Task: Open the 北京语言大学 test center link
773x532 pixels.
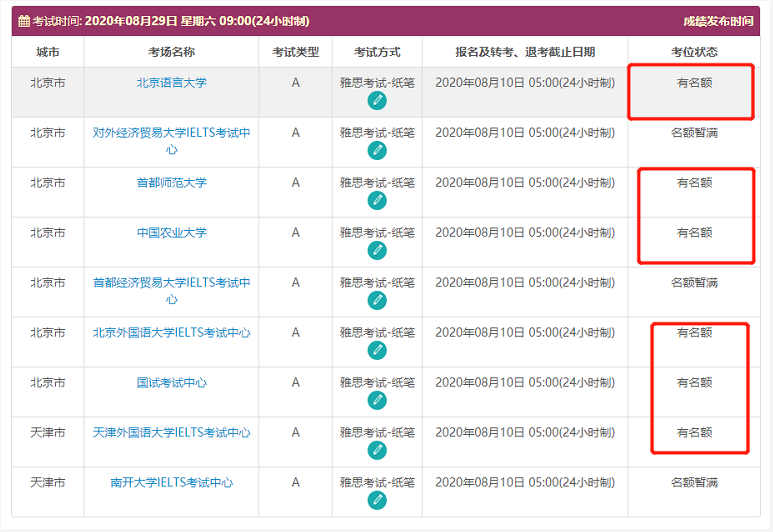Action: (x=172, y=83)
